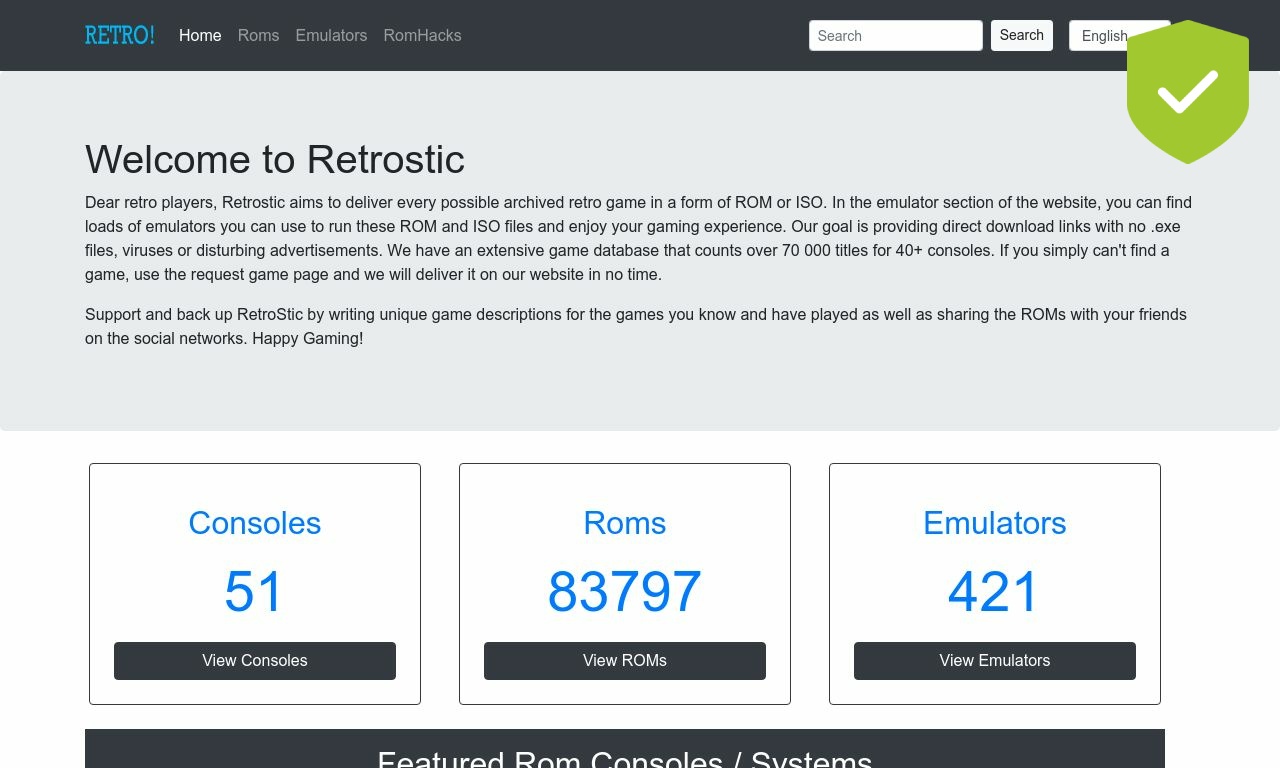Viewport: 1280px width, 768px height.
Task: Go to the Emulators nav item
Action: [x=331, y=35]
